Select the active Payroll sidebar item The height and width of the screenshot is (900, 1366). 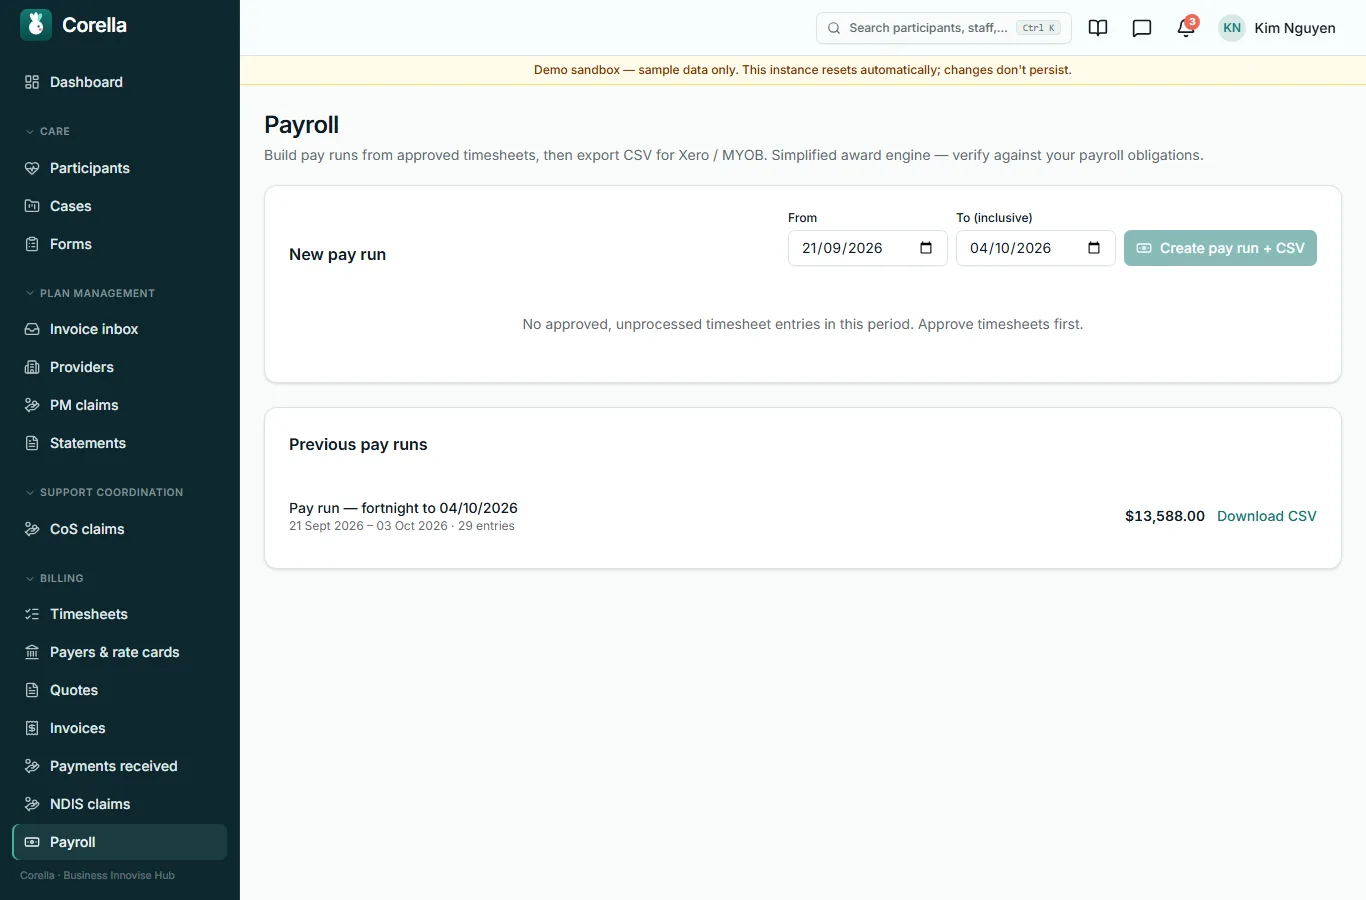(x=120, y=842)
